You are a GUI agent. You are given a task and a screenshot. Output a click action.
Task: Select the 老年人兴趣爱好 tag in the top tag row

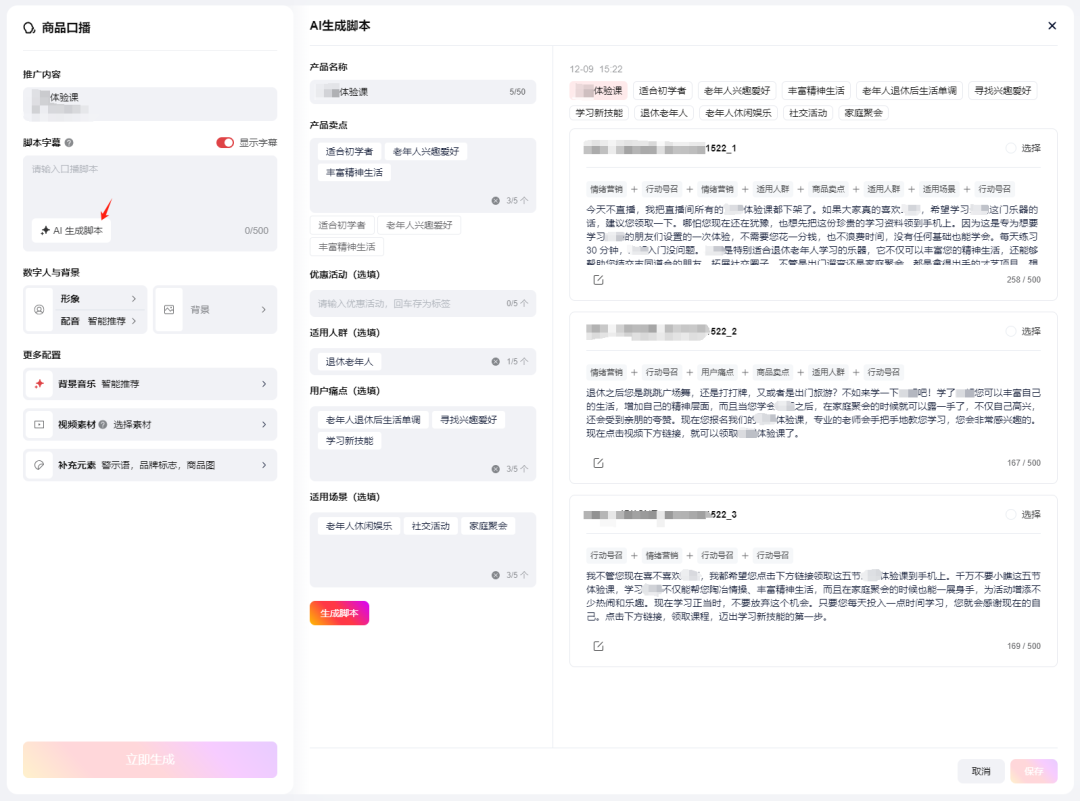tap(737, 90)
